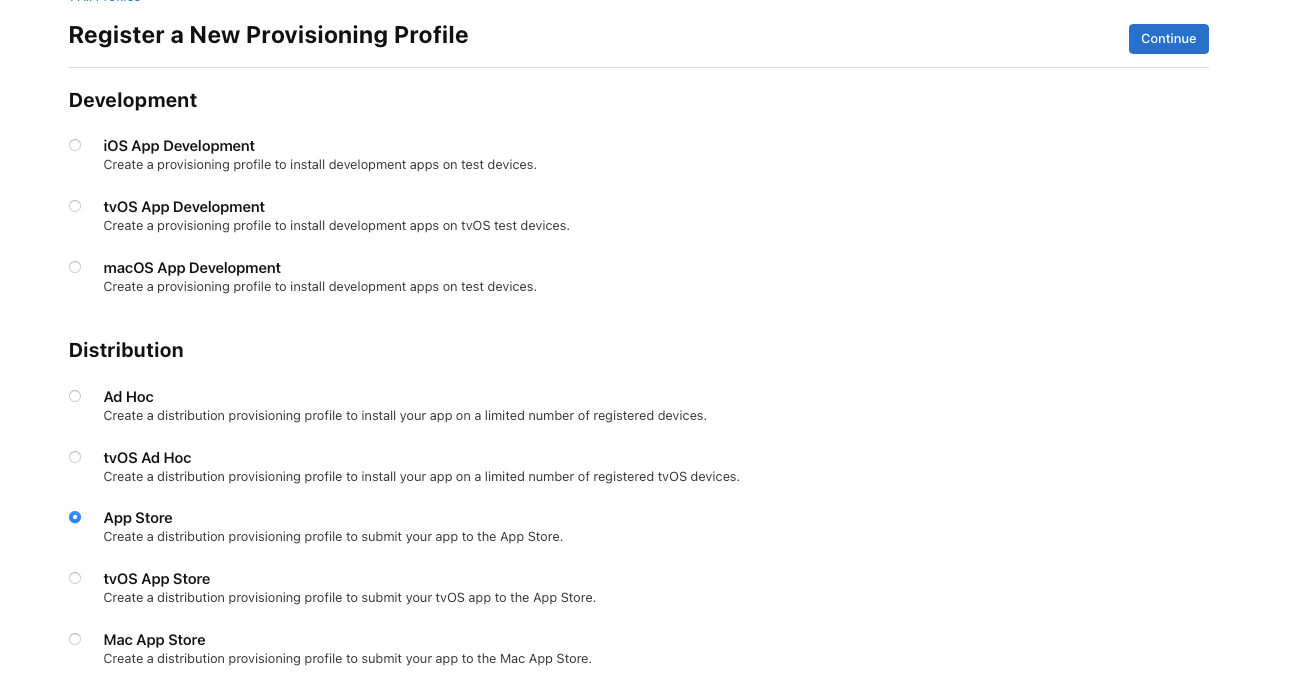Click the "App Store" option title

tap(138, 518)
